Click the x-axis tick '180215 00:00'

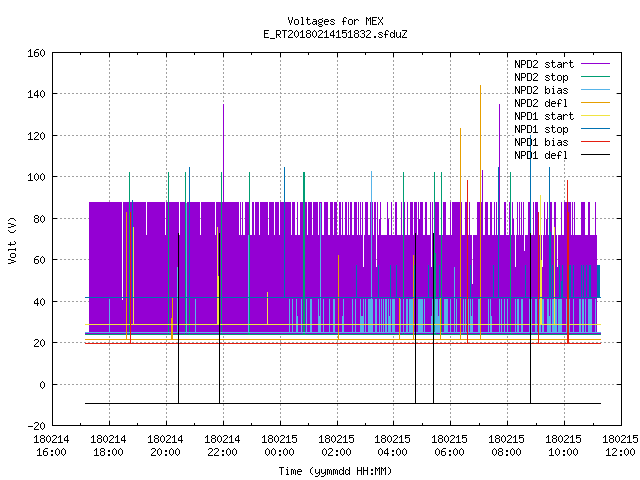point(279,446)
